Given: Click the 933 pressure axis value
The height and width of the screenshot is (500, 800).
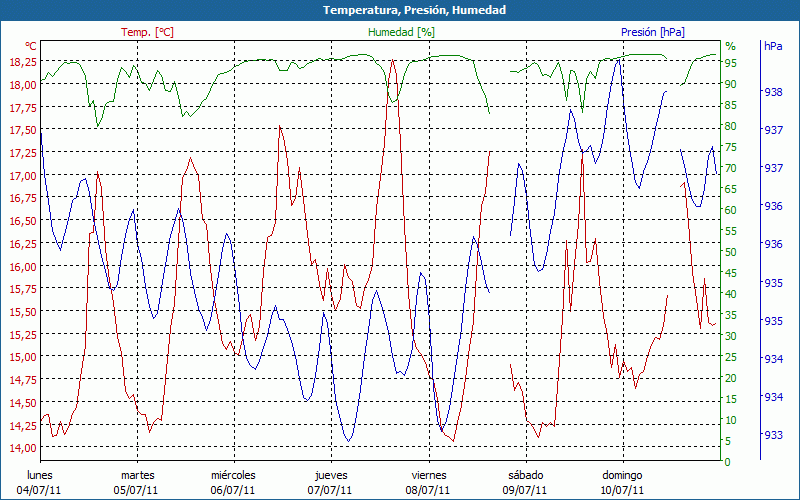Looking at the screenshot, I should (773, 435).
